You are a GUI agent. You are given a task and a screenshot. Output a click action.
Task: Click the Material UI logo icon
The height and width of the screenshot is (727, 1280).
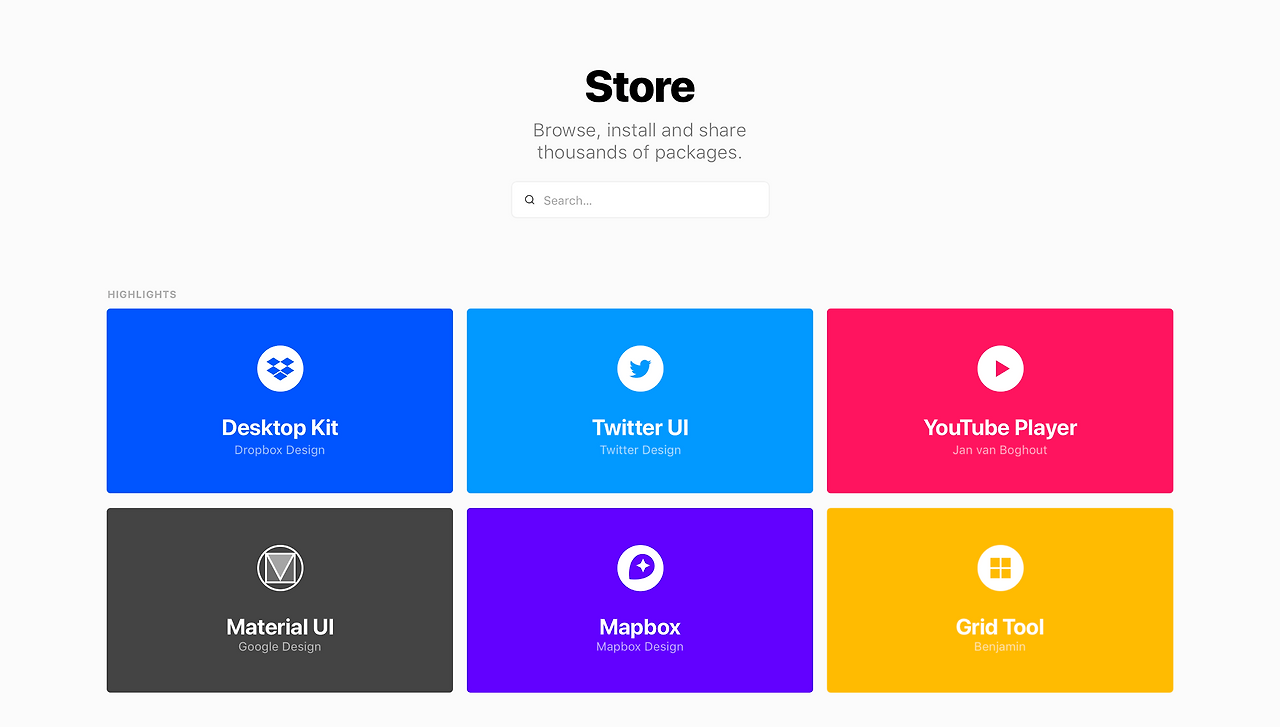coord(280,568)
